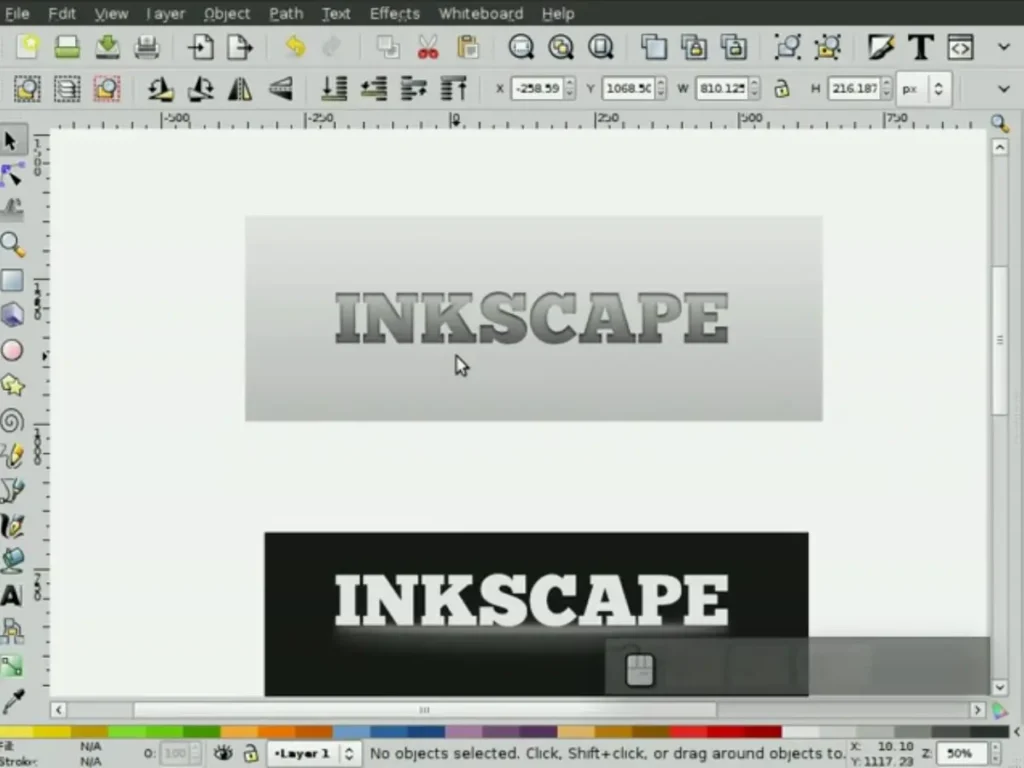Viewport: 1024px width, 768px height.
Task: Save the document
Action: pyautogui.click(x=107, y=47)
